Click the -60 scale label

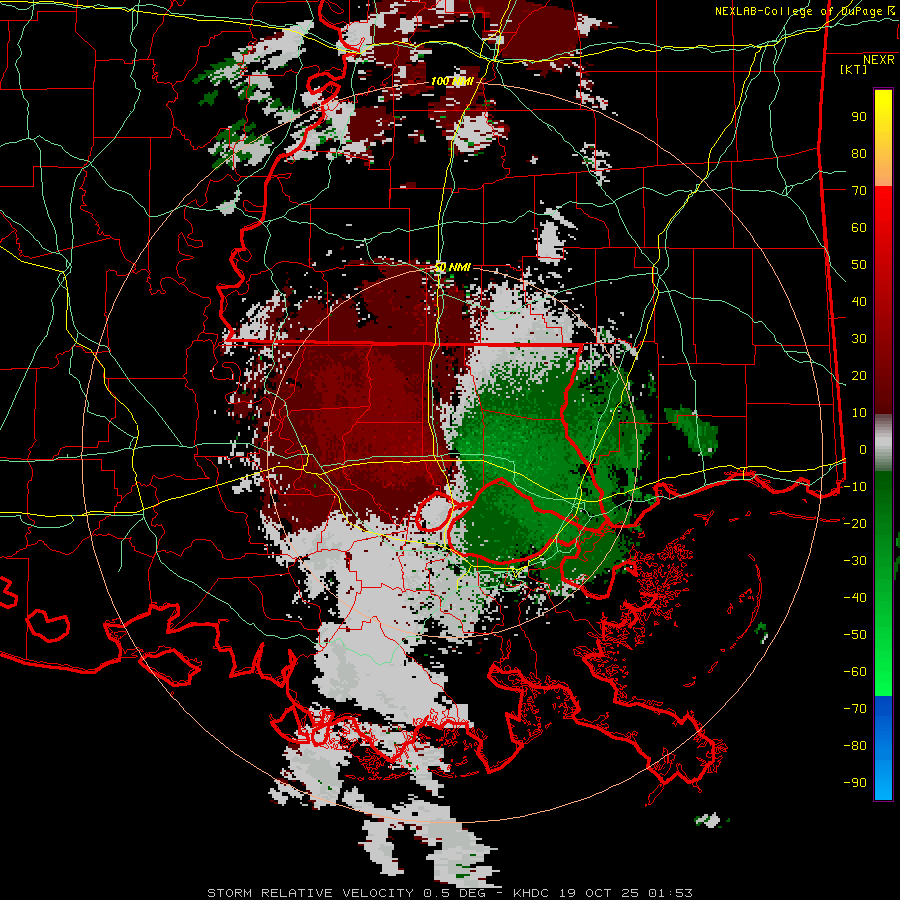pos(855,672)
